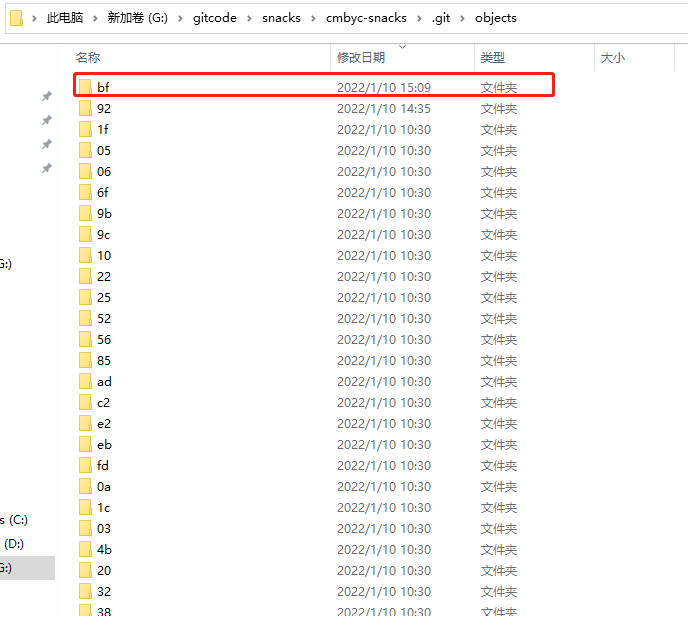Navigate to 新加卷 (G:) breadcrumb
The image size is (688, 624).
(138, 18)
